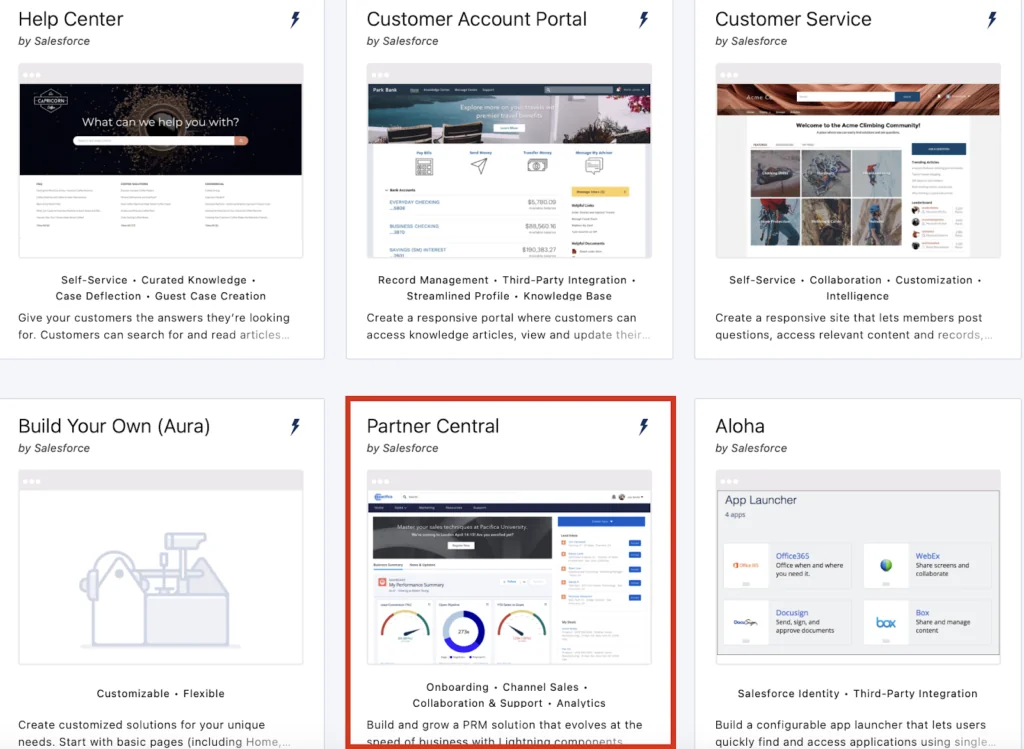Choose the Build Your Own (Aura) title
1024x749 pixels.
114,426
